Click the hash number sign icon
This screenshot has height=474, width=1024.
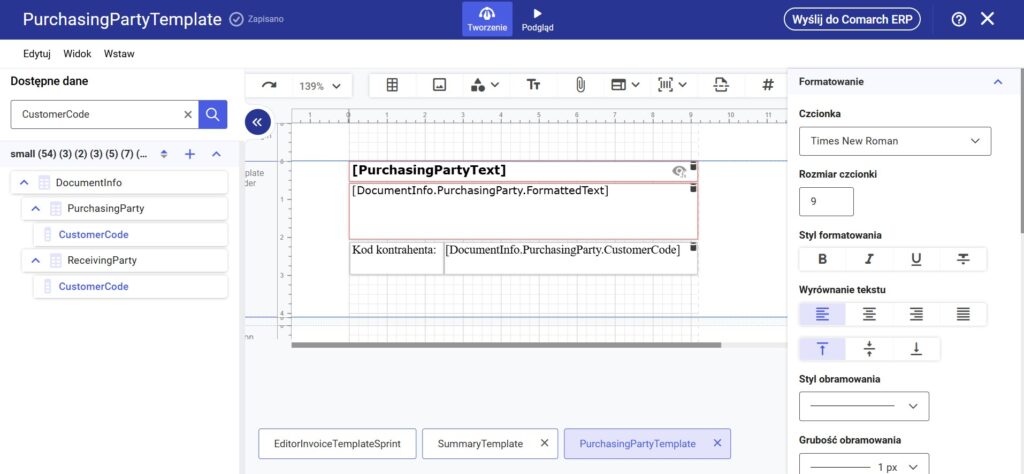(768, 86)
